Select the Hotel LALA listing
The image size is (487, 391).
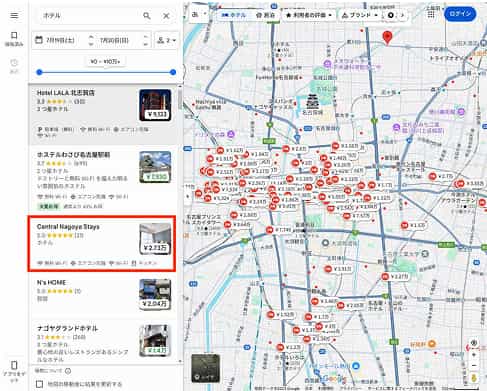104,114
